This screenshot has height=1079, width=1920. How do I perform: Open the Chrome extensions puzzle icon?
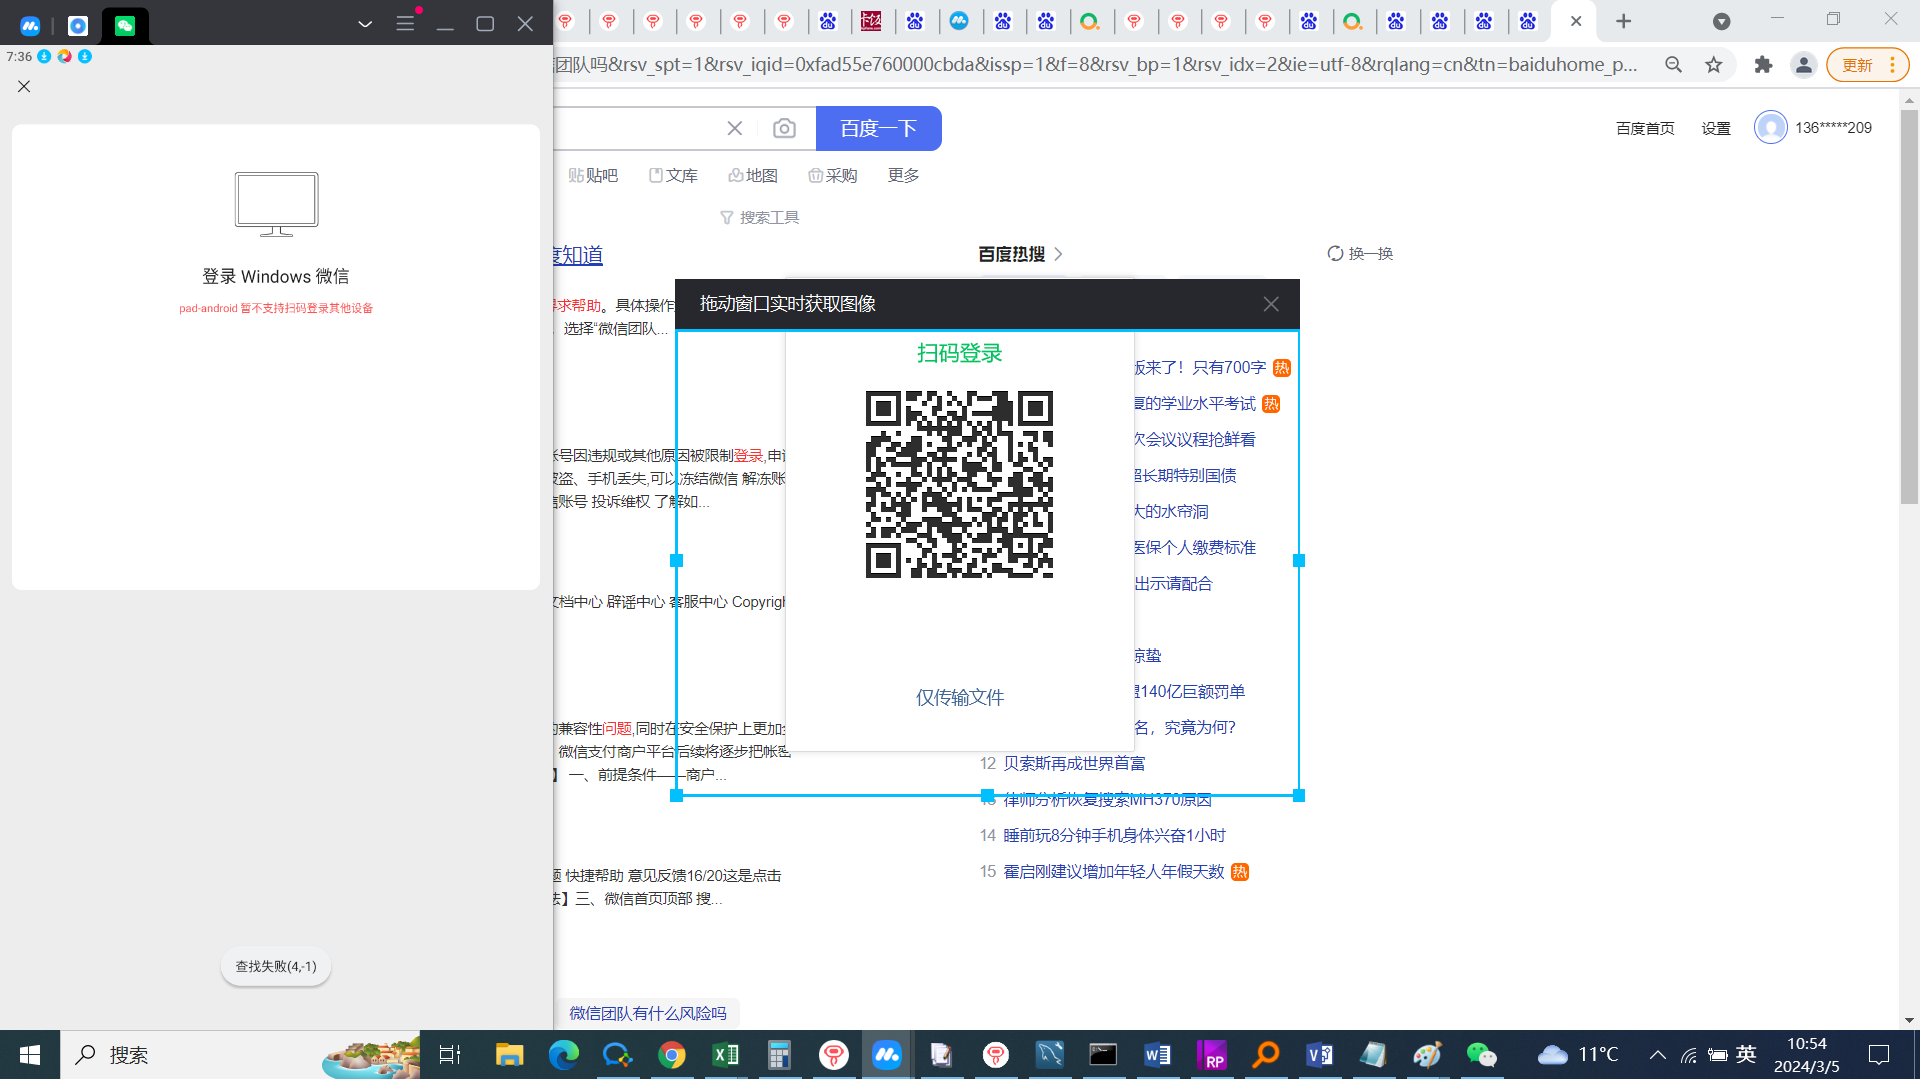(1763, 65)
